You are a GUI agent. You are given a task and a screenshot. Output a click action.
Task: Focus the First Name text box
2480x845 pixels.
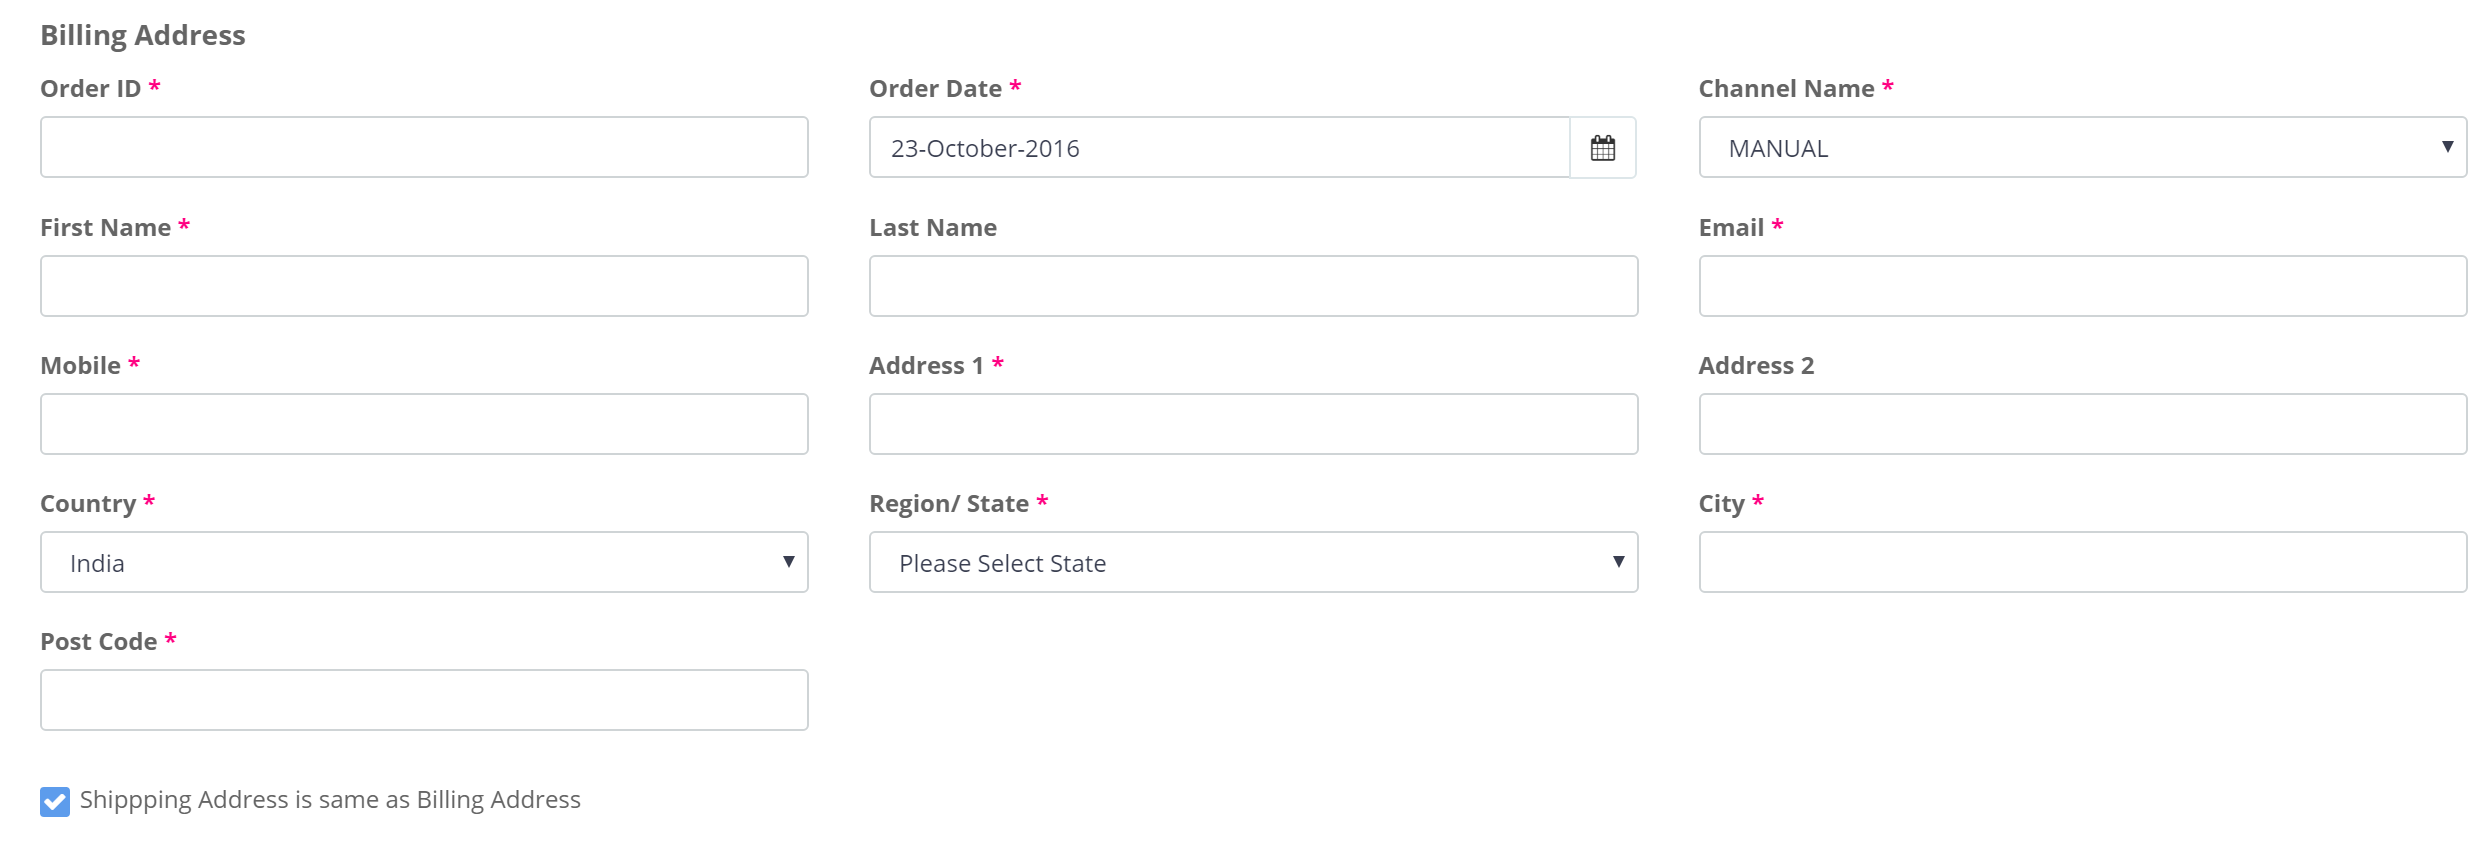(424, 286)
